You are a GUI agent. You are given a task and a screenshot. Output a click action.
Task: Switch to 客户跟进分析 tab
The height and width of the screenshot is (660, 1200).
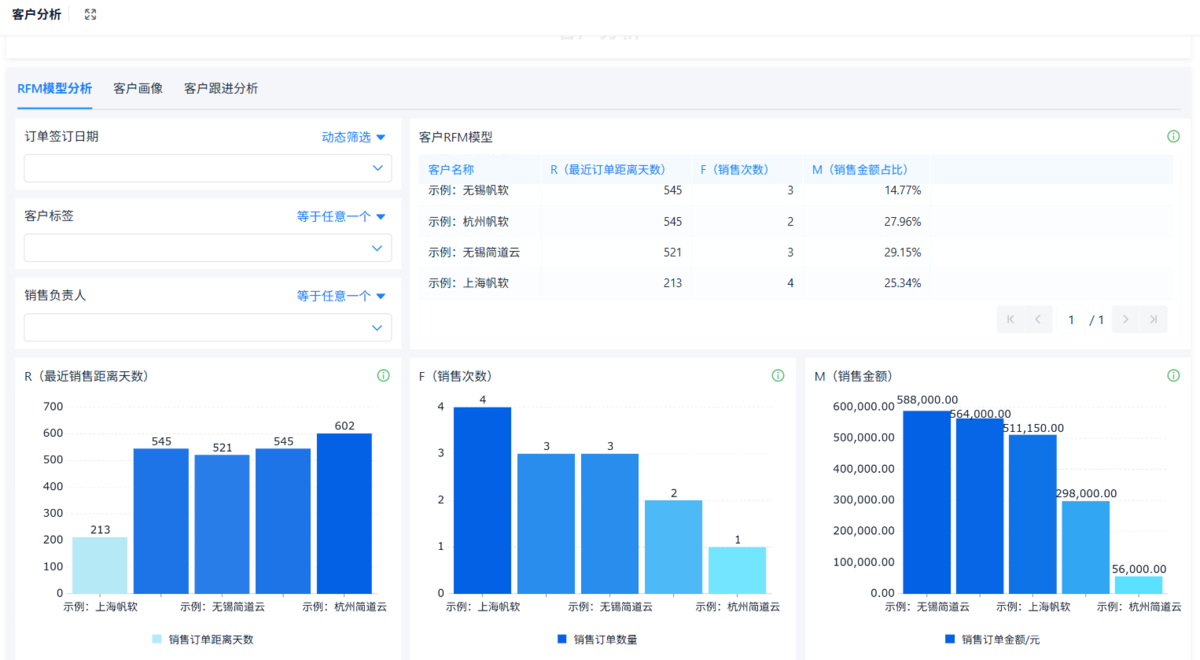coord(221,88)
